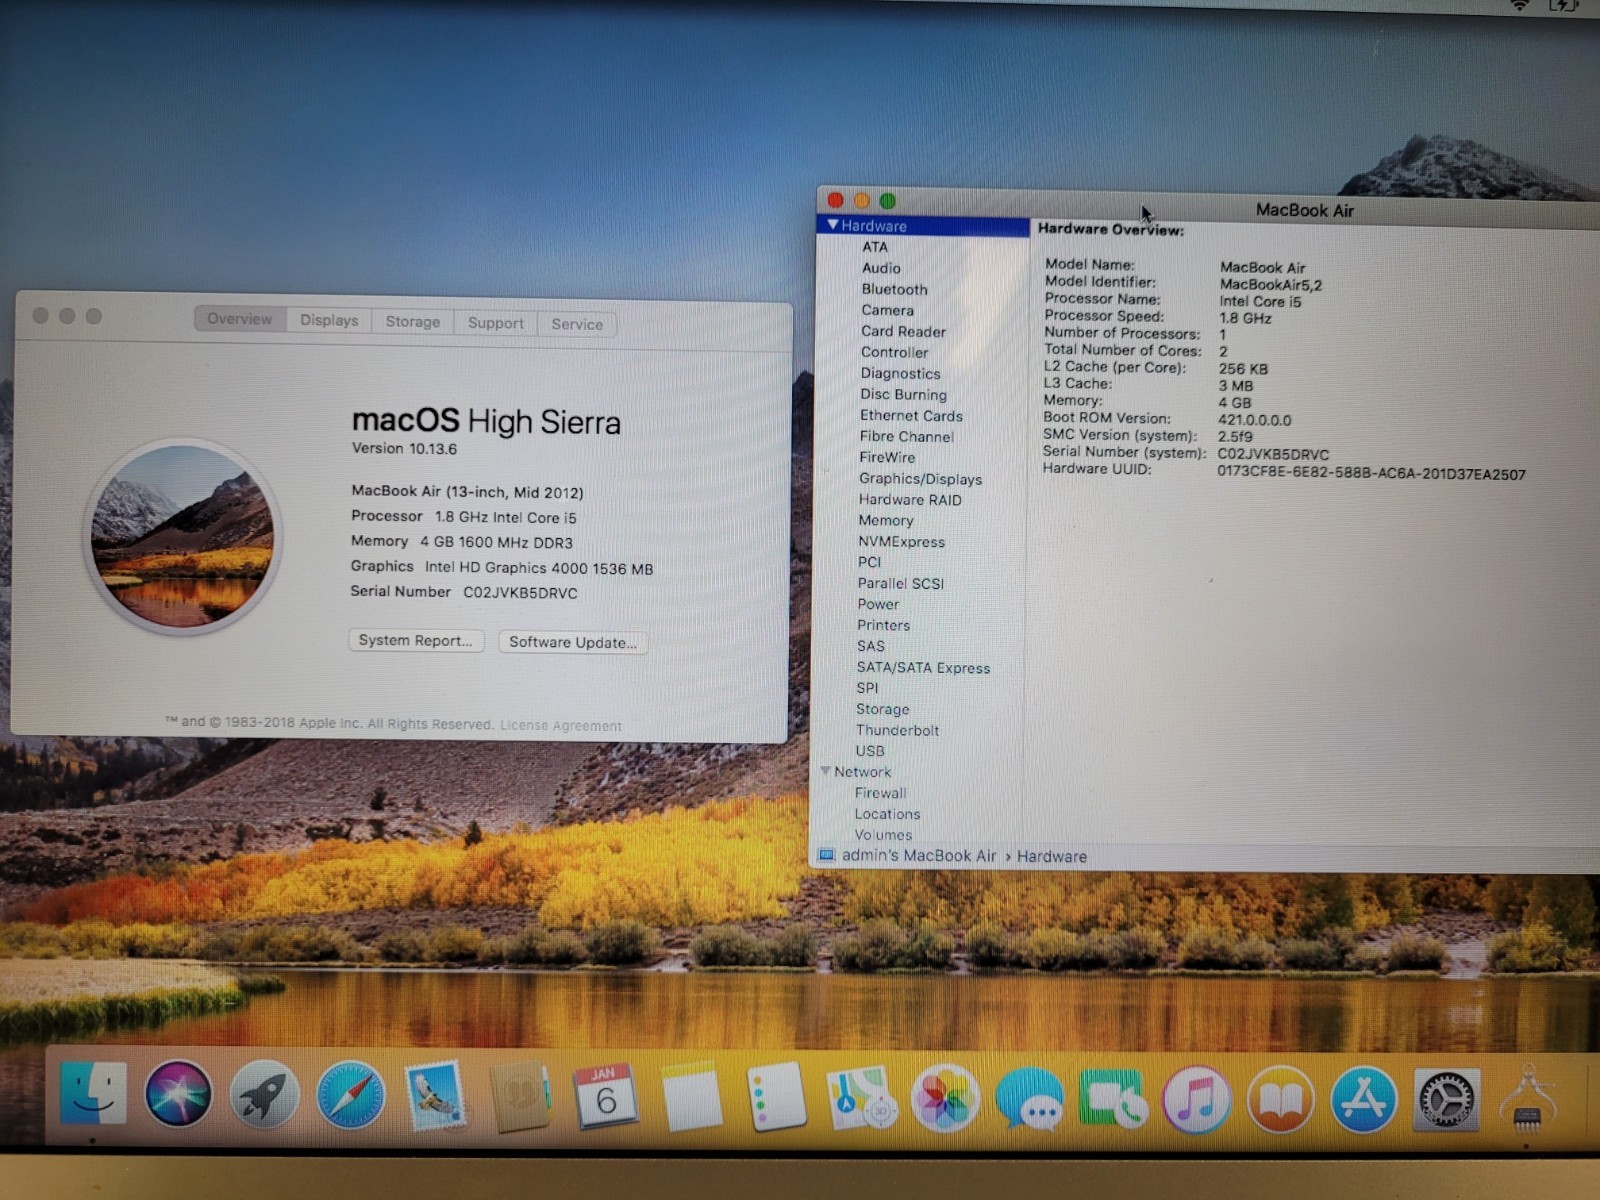This screenshot has width=1600, height=1200.
Task: Click the macOS High Sierra circular logo
Action: (x=183, y=536)
